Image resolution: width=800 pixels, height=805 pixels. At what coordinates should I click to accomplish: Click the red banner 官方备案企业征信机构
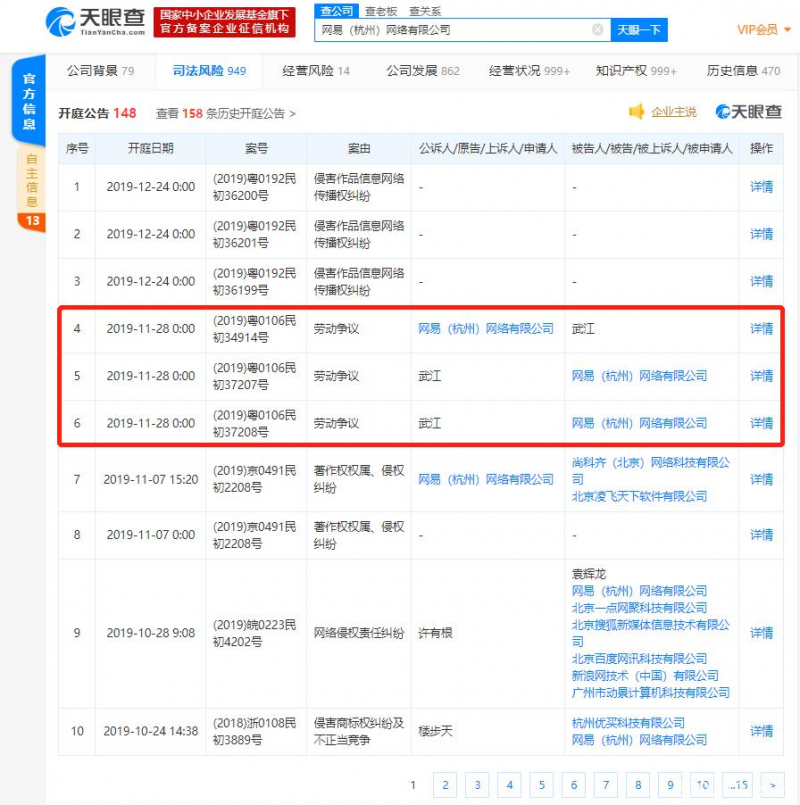[x=224, y=22]
